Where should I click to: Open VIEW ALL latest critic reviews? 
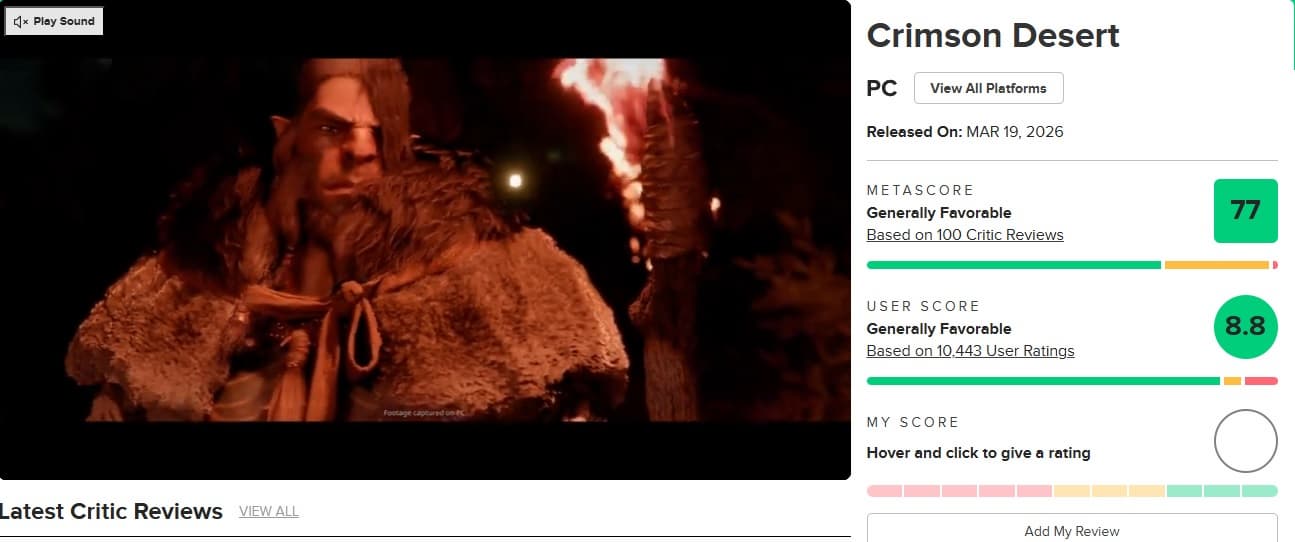(x=269, y=511)
